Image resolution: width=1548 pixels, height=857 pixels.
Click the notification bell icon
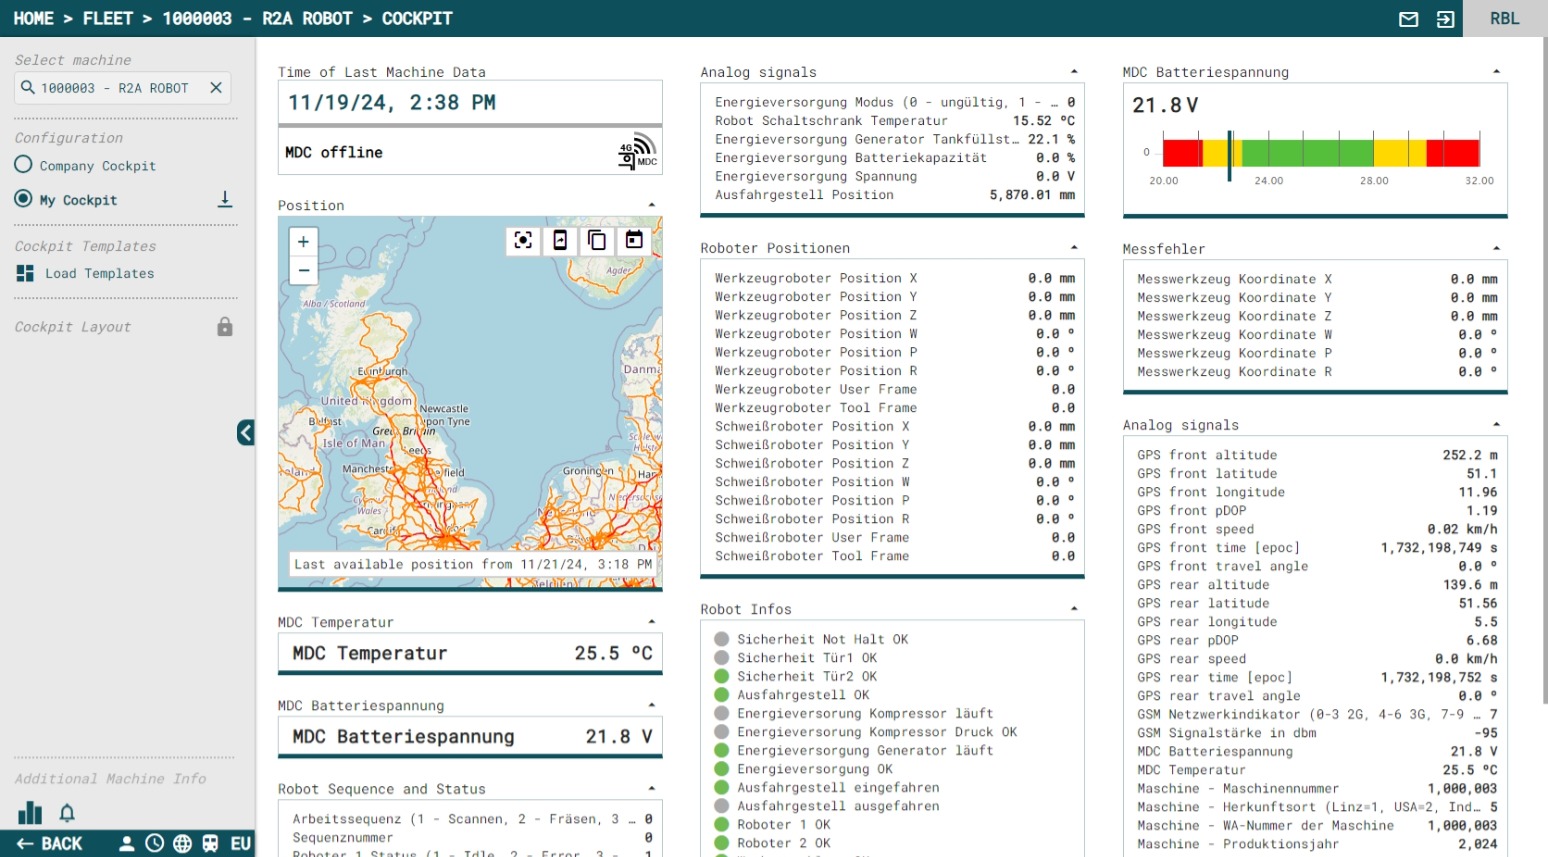click(x=67, y=813)
